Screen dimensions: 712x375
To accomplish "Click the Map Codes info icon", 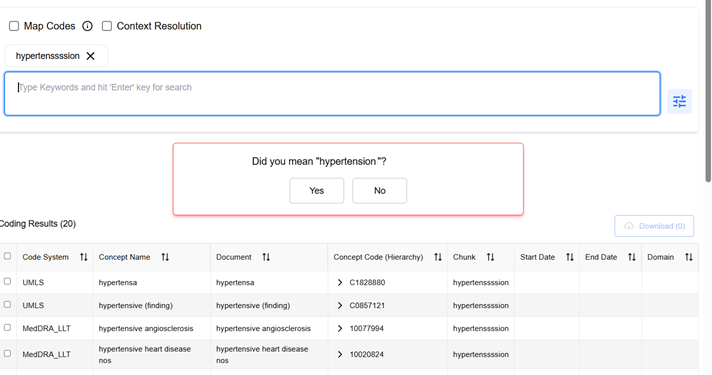I will point(87,26).
